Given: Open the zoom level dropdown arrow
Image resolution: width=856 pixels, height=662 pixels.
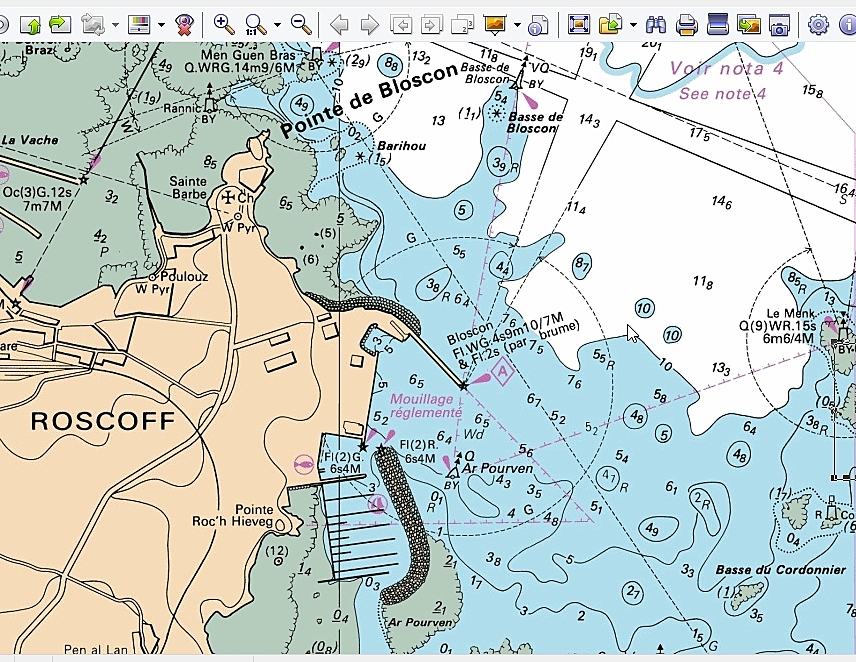Looking at the screenshot, I should click(277, 25).
